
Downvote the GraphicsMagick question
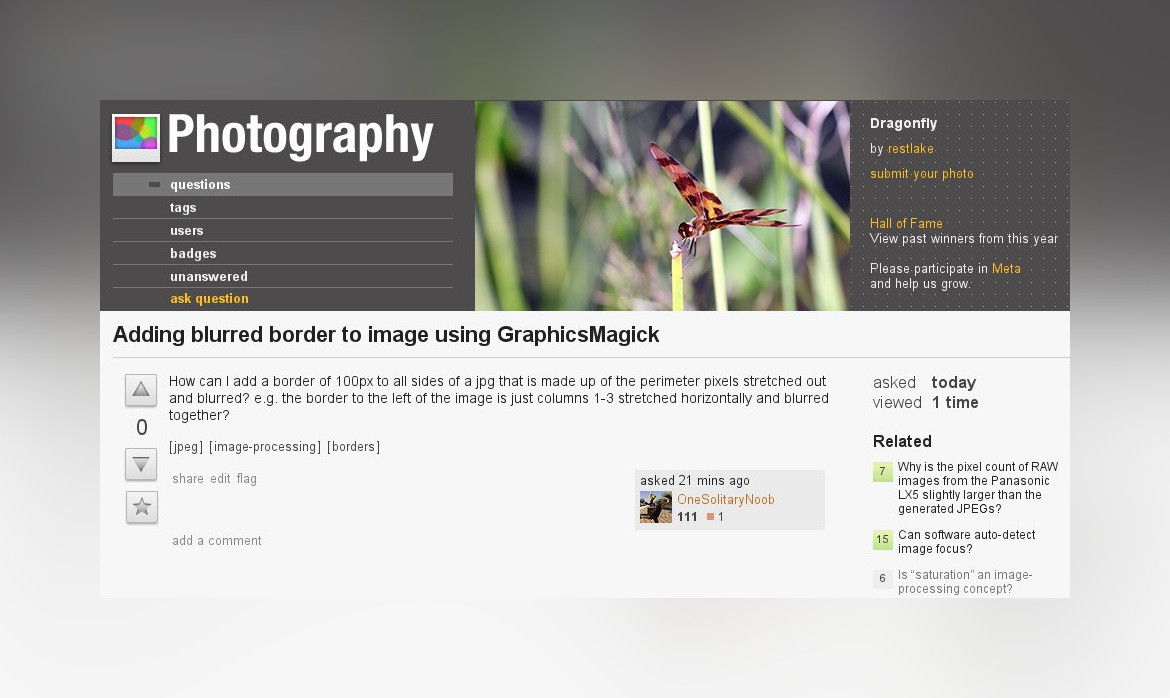pyautogui.click(x=141, y=464)
